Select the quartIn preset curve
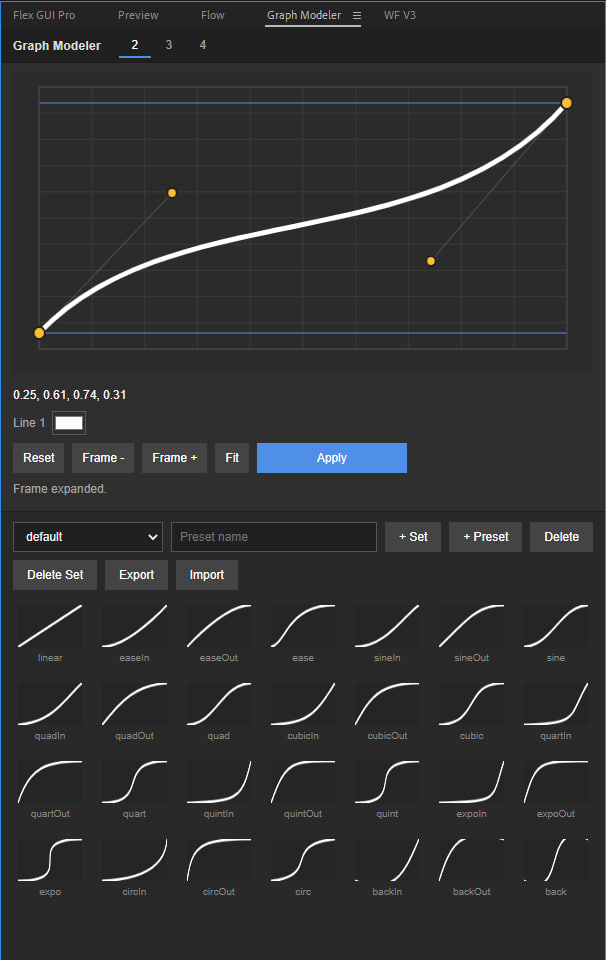Image resolution: width=606 pixels, height=960 pixels. pyautogui.click(x=556, y=704)
